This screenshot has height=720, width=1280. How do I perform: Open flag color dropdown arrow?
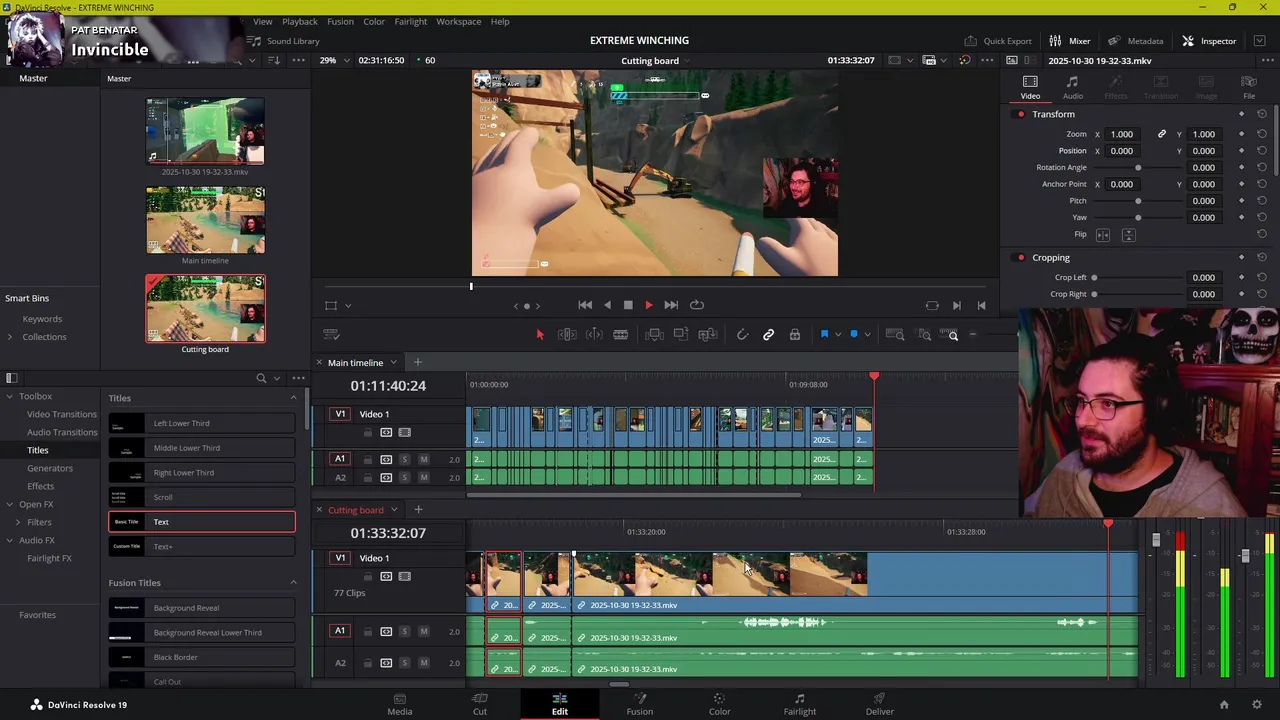[x=837, y=335]
